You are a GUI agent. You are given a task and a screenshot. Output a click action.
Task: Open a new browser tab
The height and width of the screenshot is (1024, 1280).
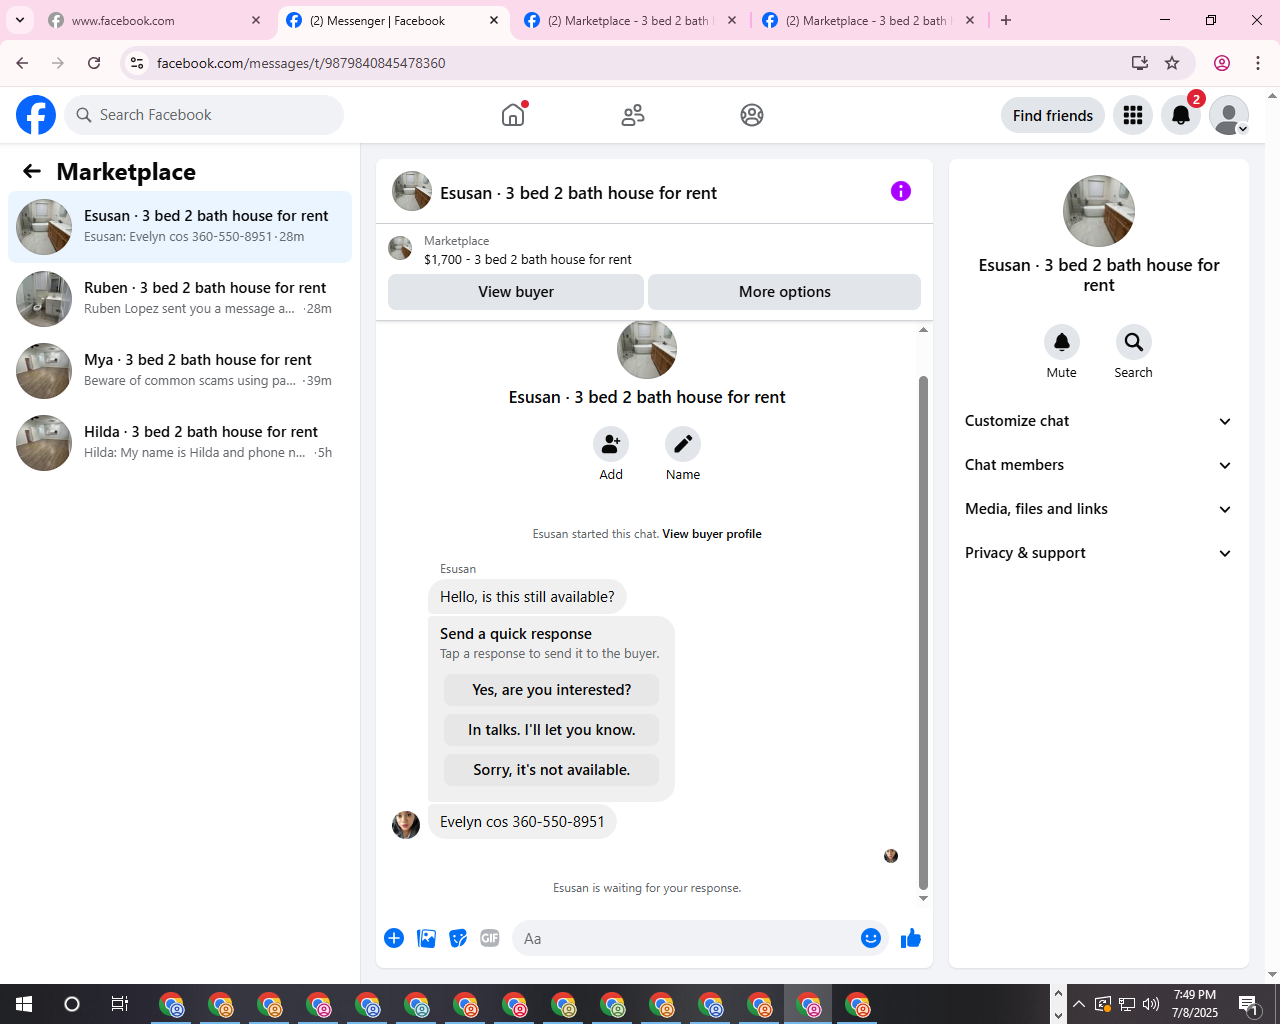(x=1006, y=20)
